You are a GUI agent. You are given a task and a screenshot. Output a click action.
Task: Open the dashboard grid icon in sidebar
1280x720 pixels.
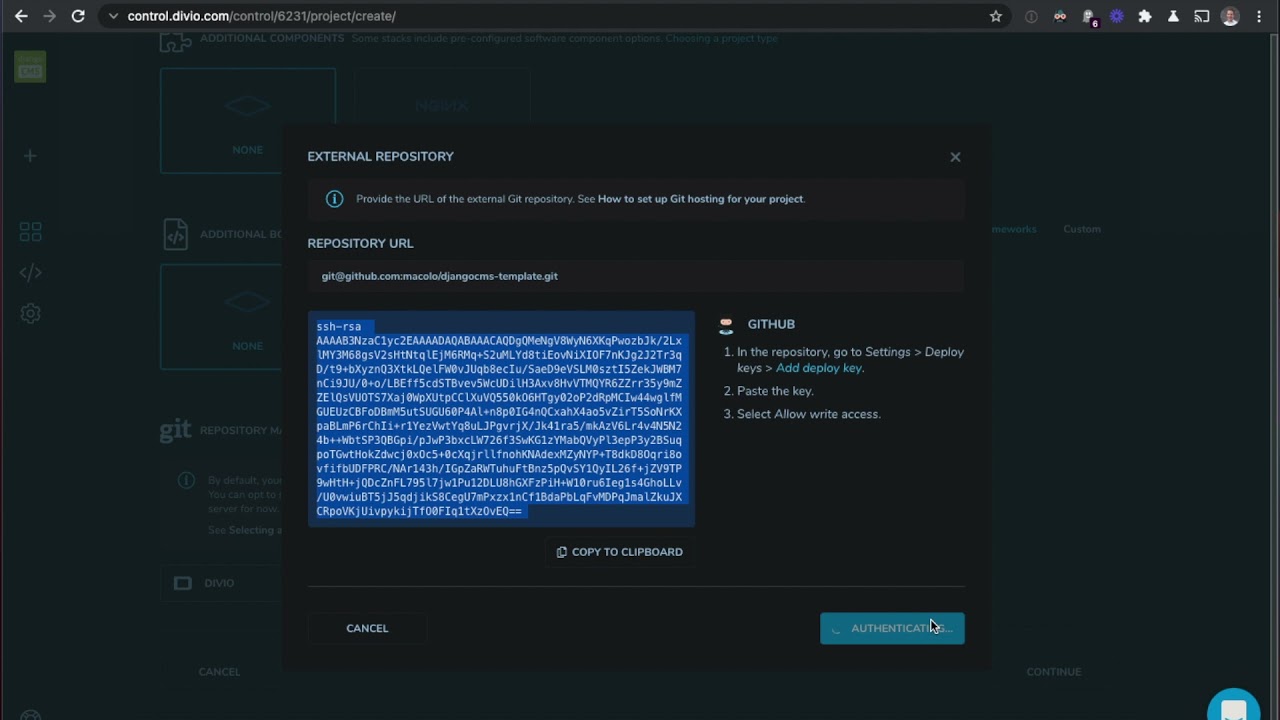pos(30,232)
